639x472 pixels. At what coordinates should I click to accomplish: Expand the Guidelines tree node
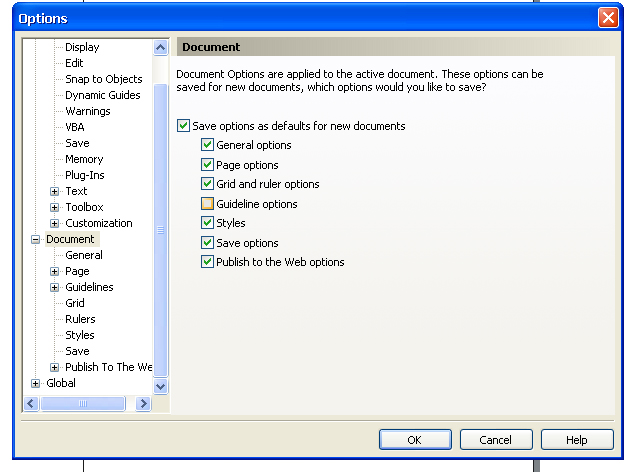(x=54, y=287)
